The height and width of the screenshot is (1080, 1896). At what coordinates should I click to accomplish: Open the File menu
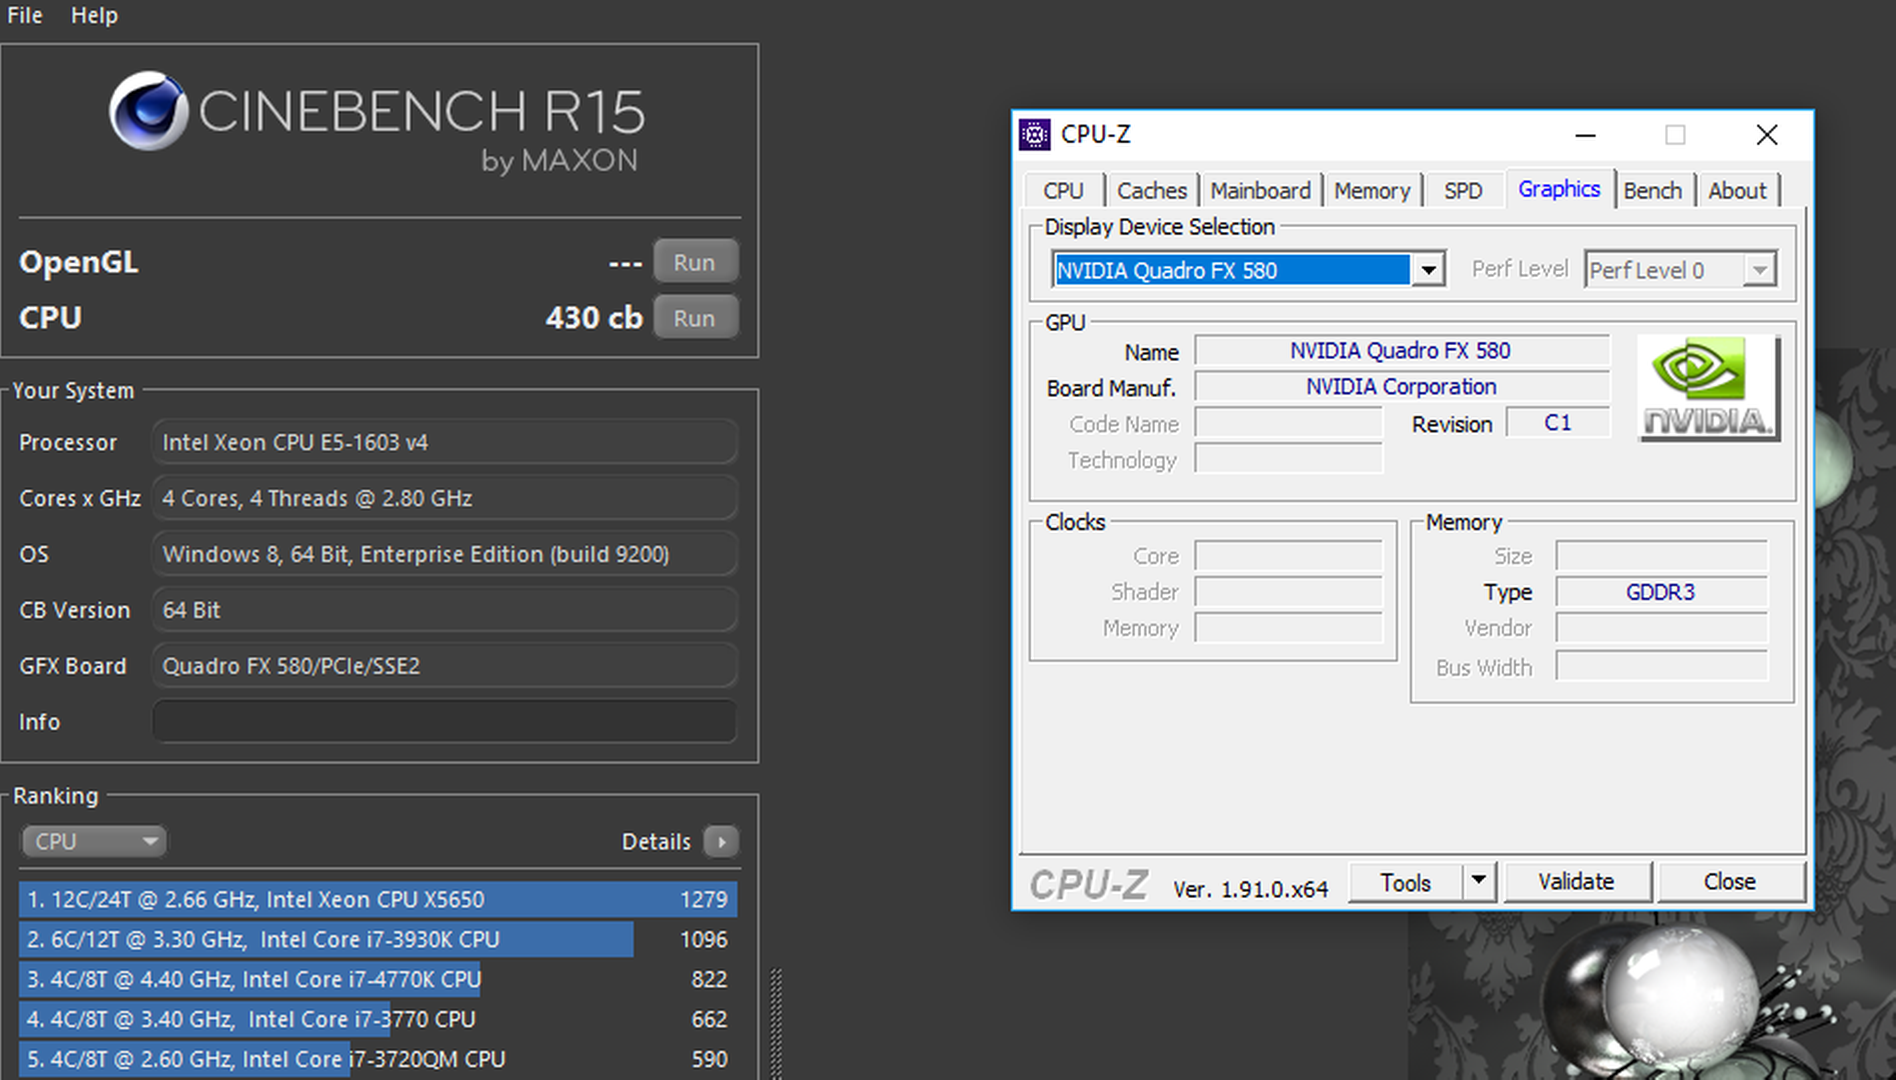25,15
